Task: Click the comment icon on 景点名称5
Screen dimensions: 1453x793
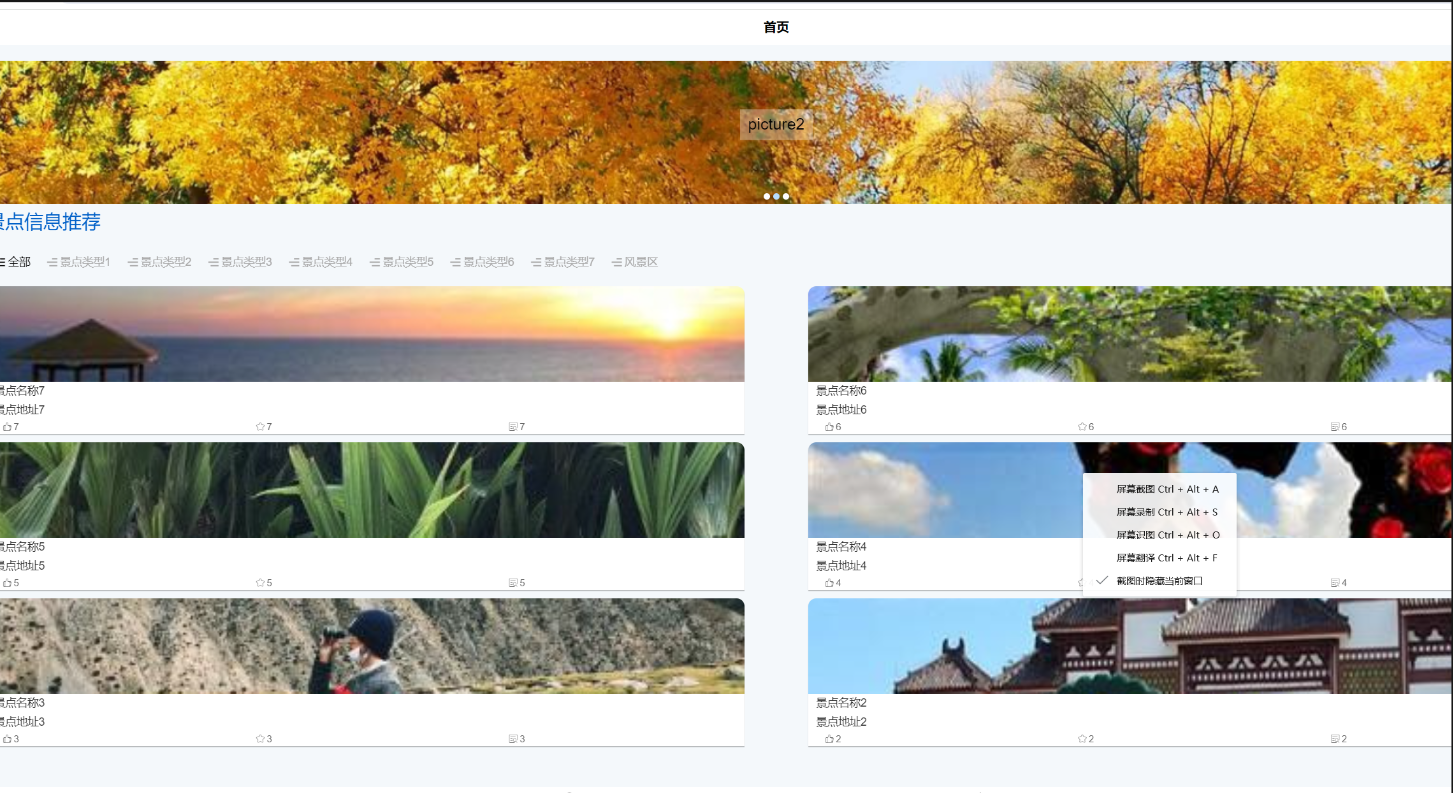Action: coord(513,583)
